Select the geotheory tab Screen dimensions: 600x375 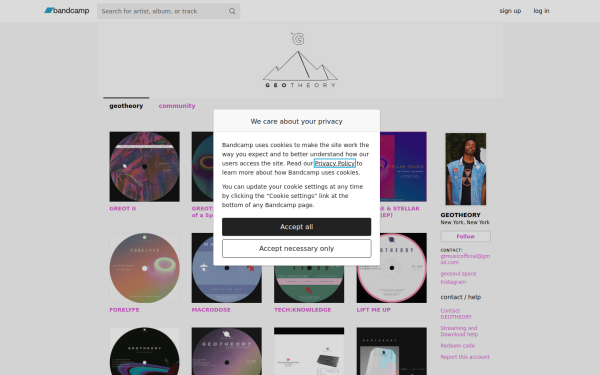[x=126, y=106]
